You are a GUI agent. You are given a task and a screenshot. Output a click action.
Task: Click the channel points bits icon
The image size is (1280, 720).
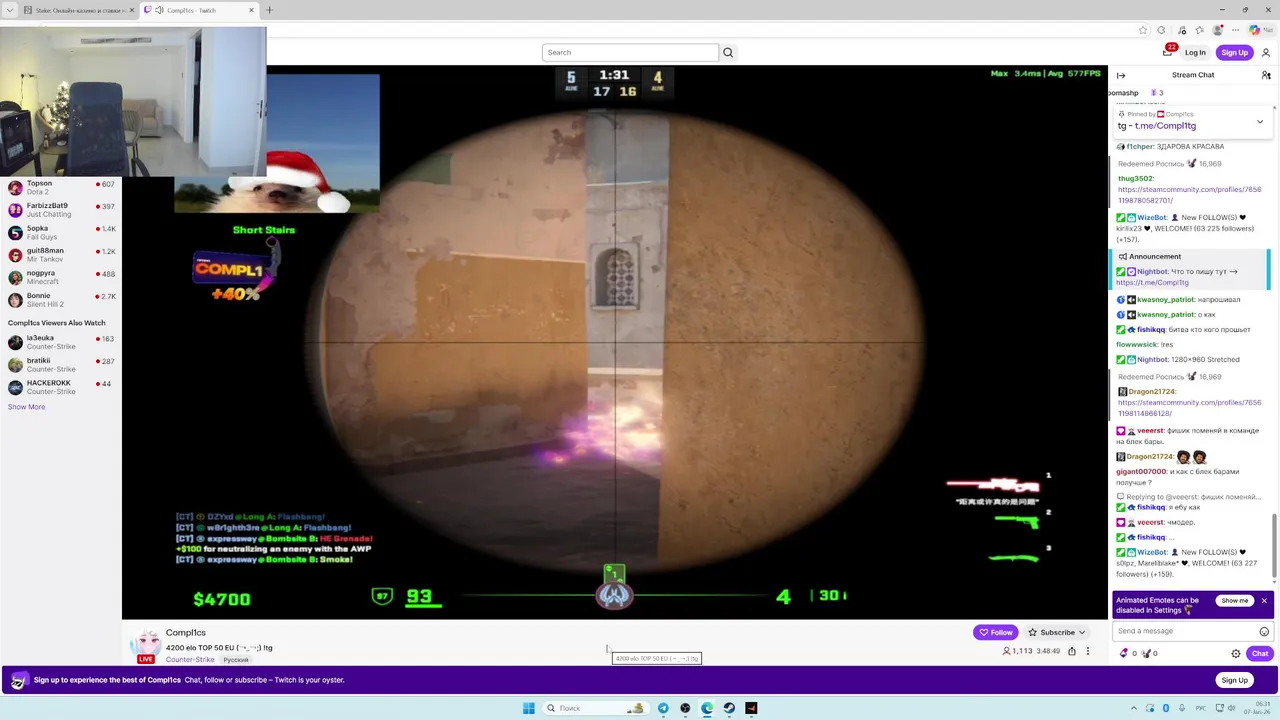(x=1123, y=653)
